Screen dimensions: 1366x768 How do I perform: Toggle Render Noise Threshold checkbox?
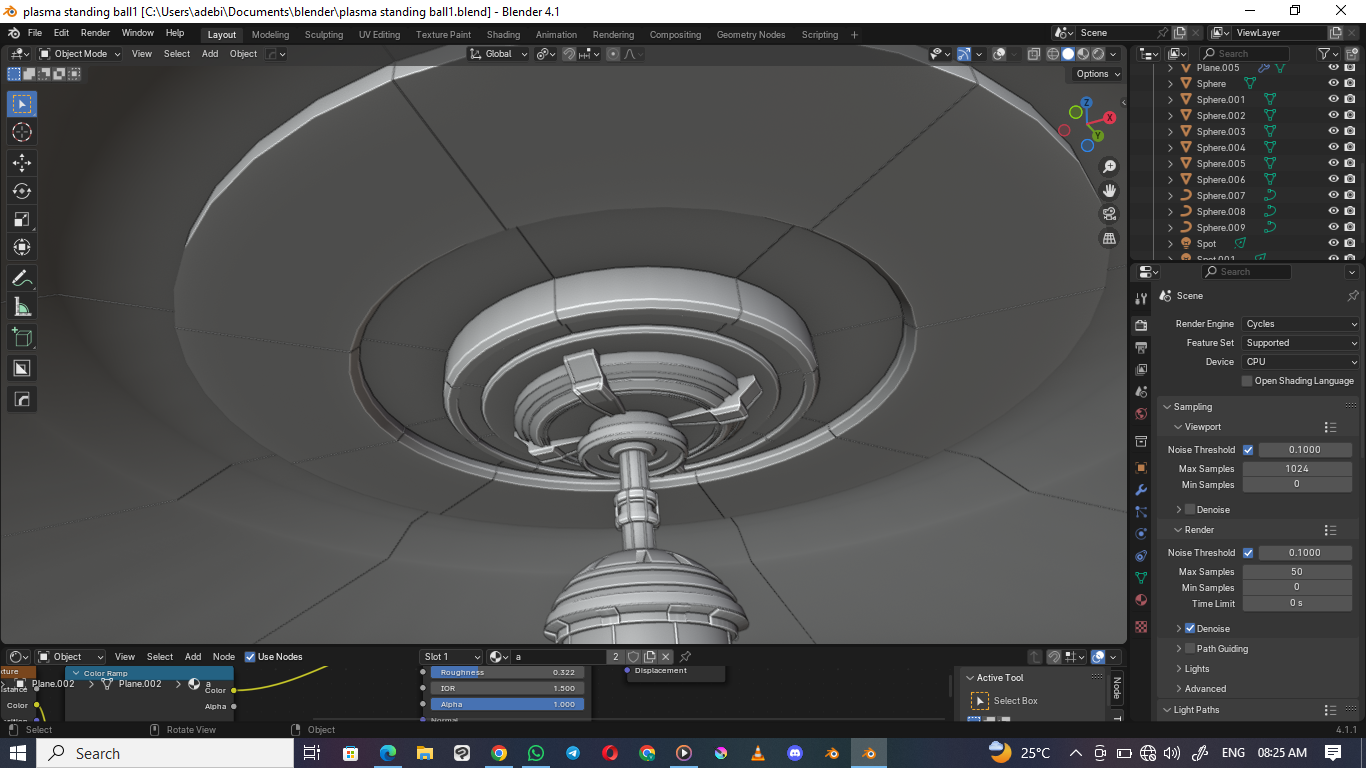point(1248,553)
